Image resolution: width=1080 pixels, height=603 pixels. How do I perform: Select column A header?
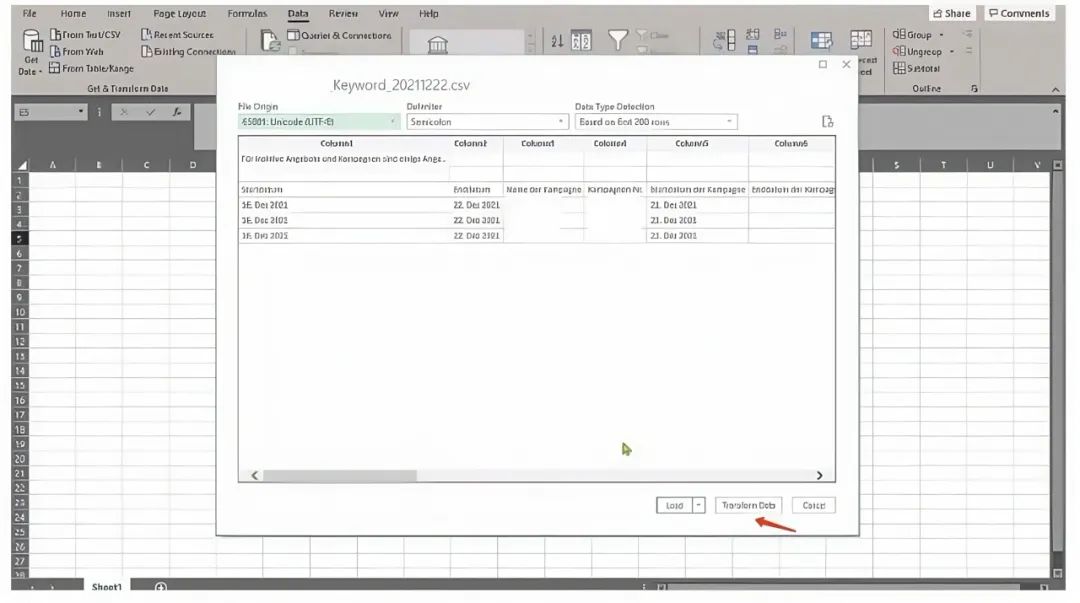[52, 165]
